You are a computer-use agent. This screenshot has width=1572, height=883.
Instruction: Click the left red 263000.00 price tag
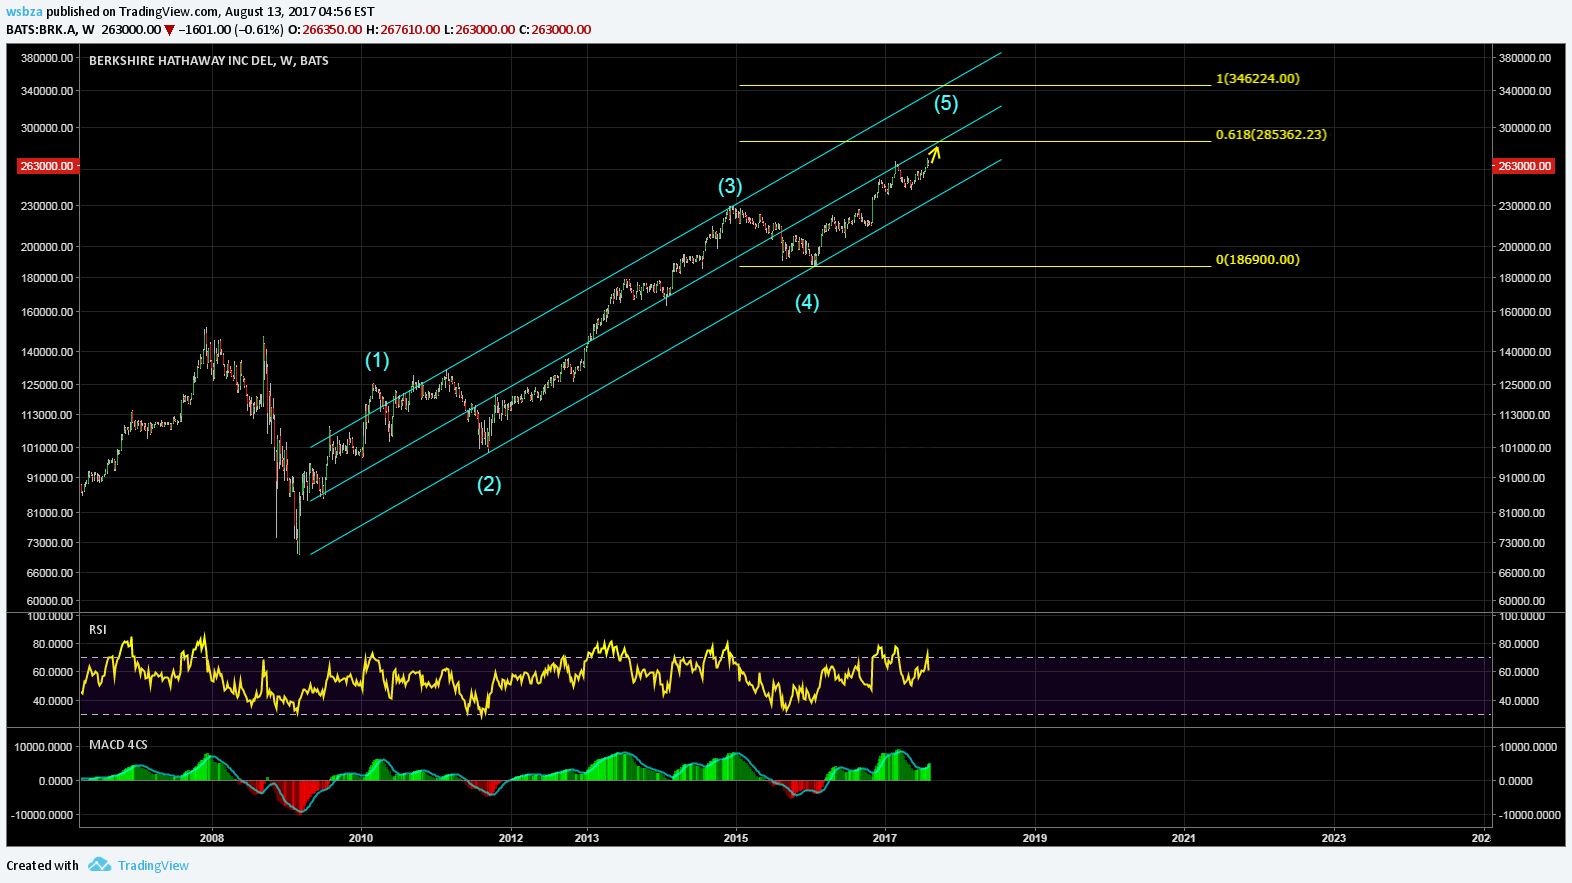click(x=47, y=166)
